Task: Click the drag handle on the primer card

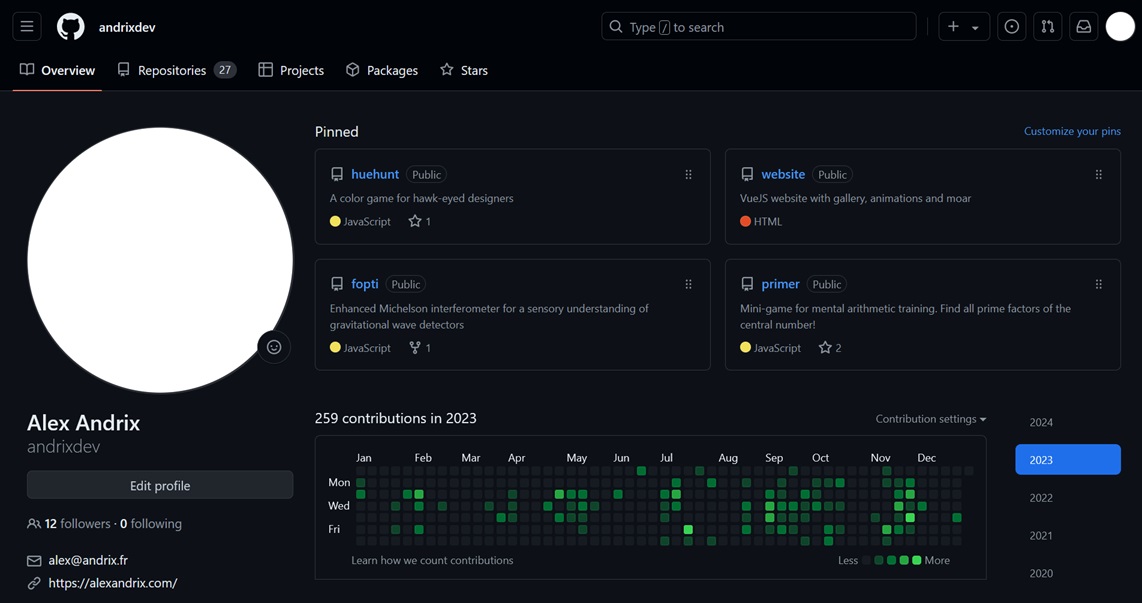Action: (x=1098, y=284)
